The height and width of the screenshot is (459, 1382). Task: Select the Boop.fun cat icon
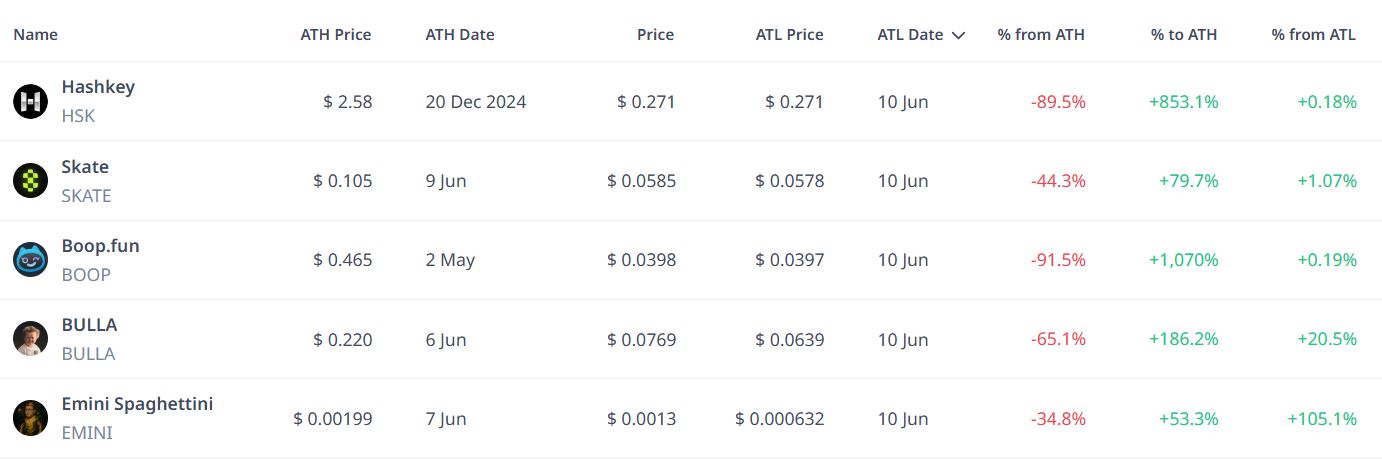[30, 260]
